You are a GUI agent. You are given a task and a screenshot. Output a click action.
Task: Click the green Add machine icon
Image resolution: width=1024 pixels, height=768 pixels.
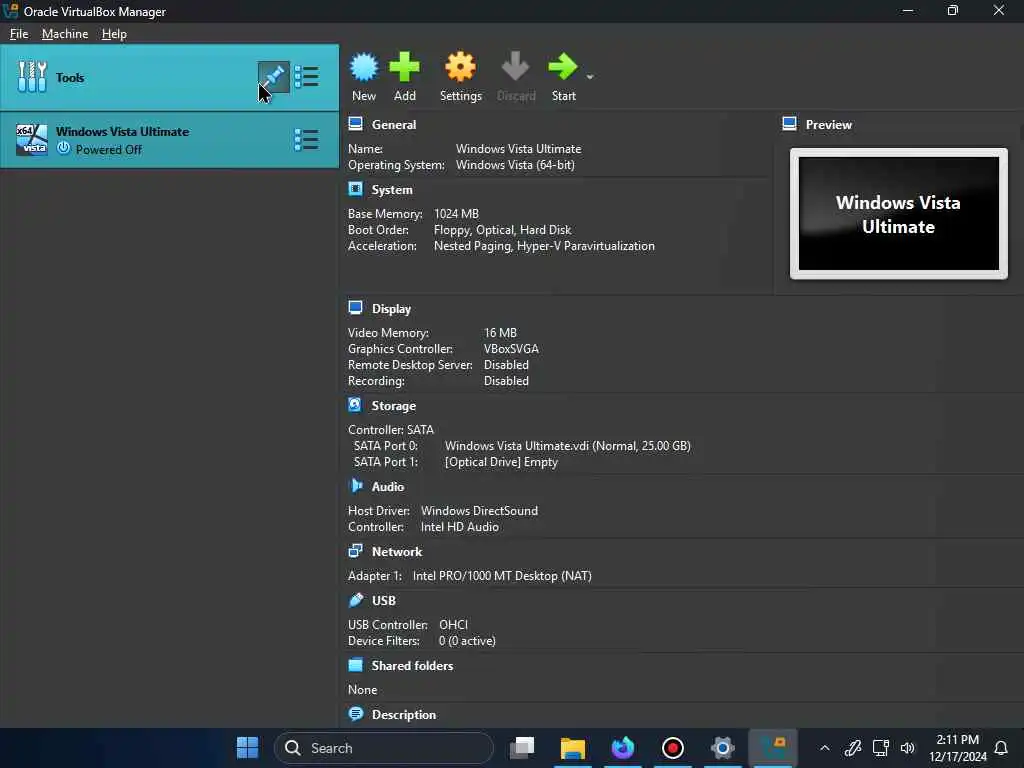[x=404, y=67]
